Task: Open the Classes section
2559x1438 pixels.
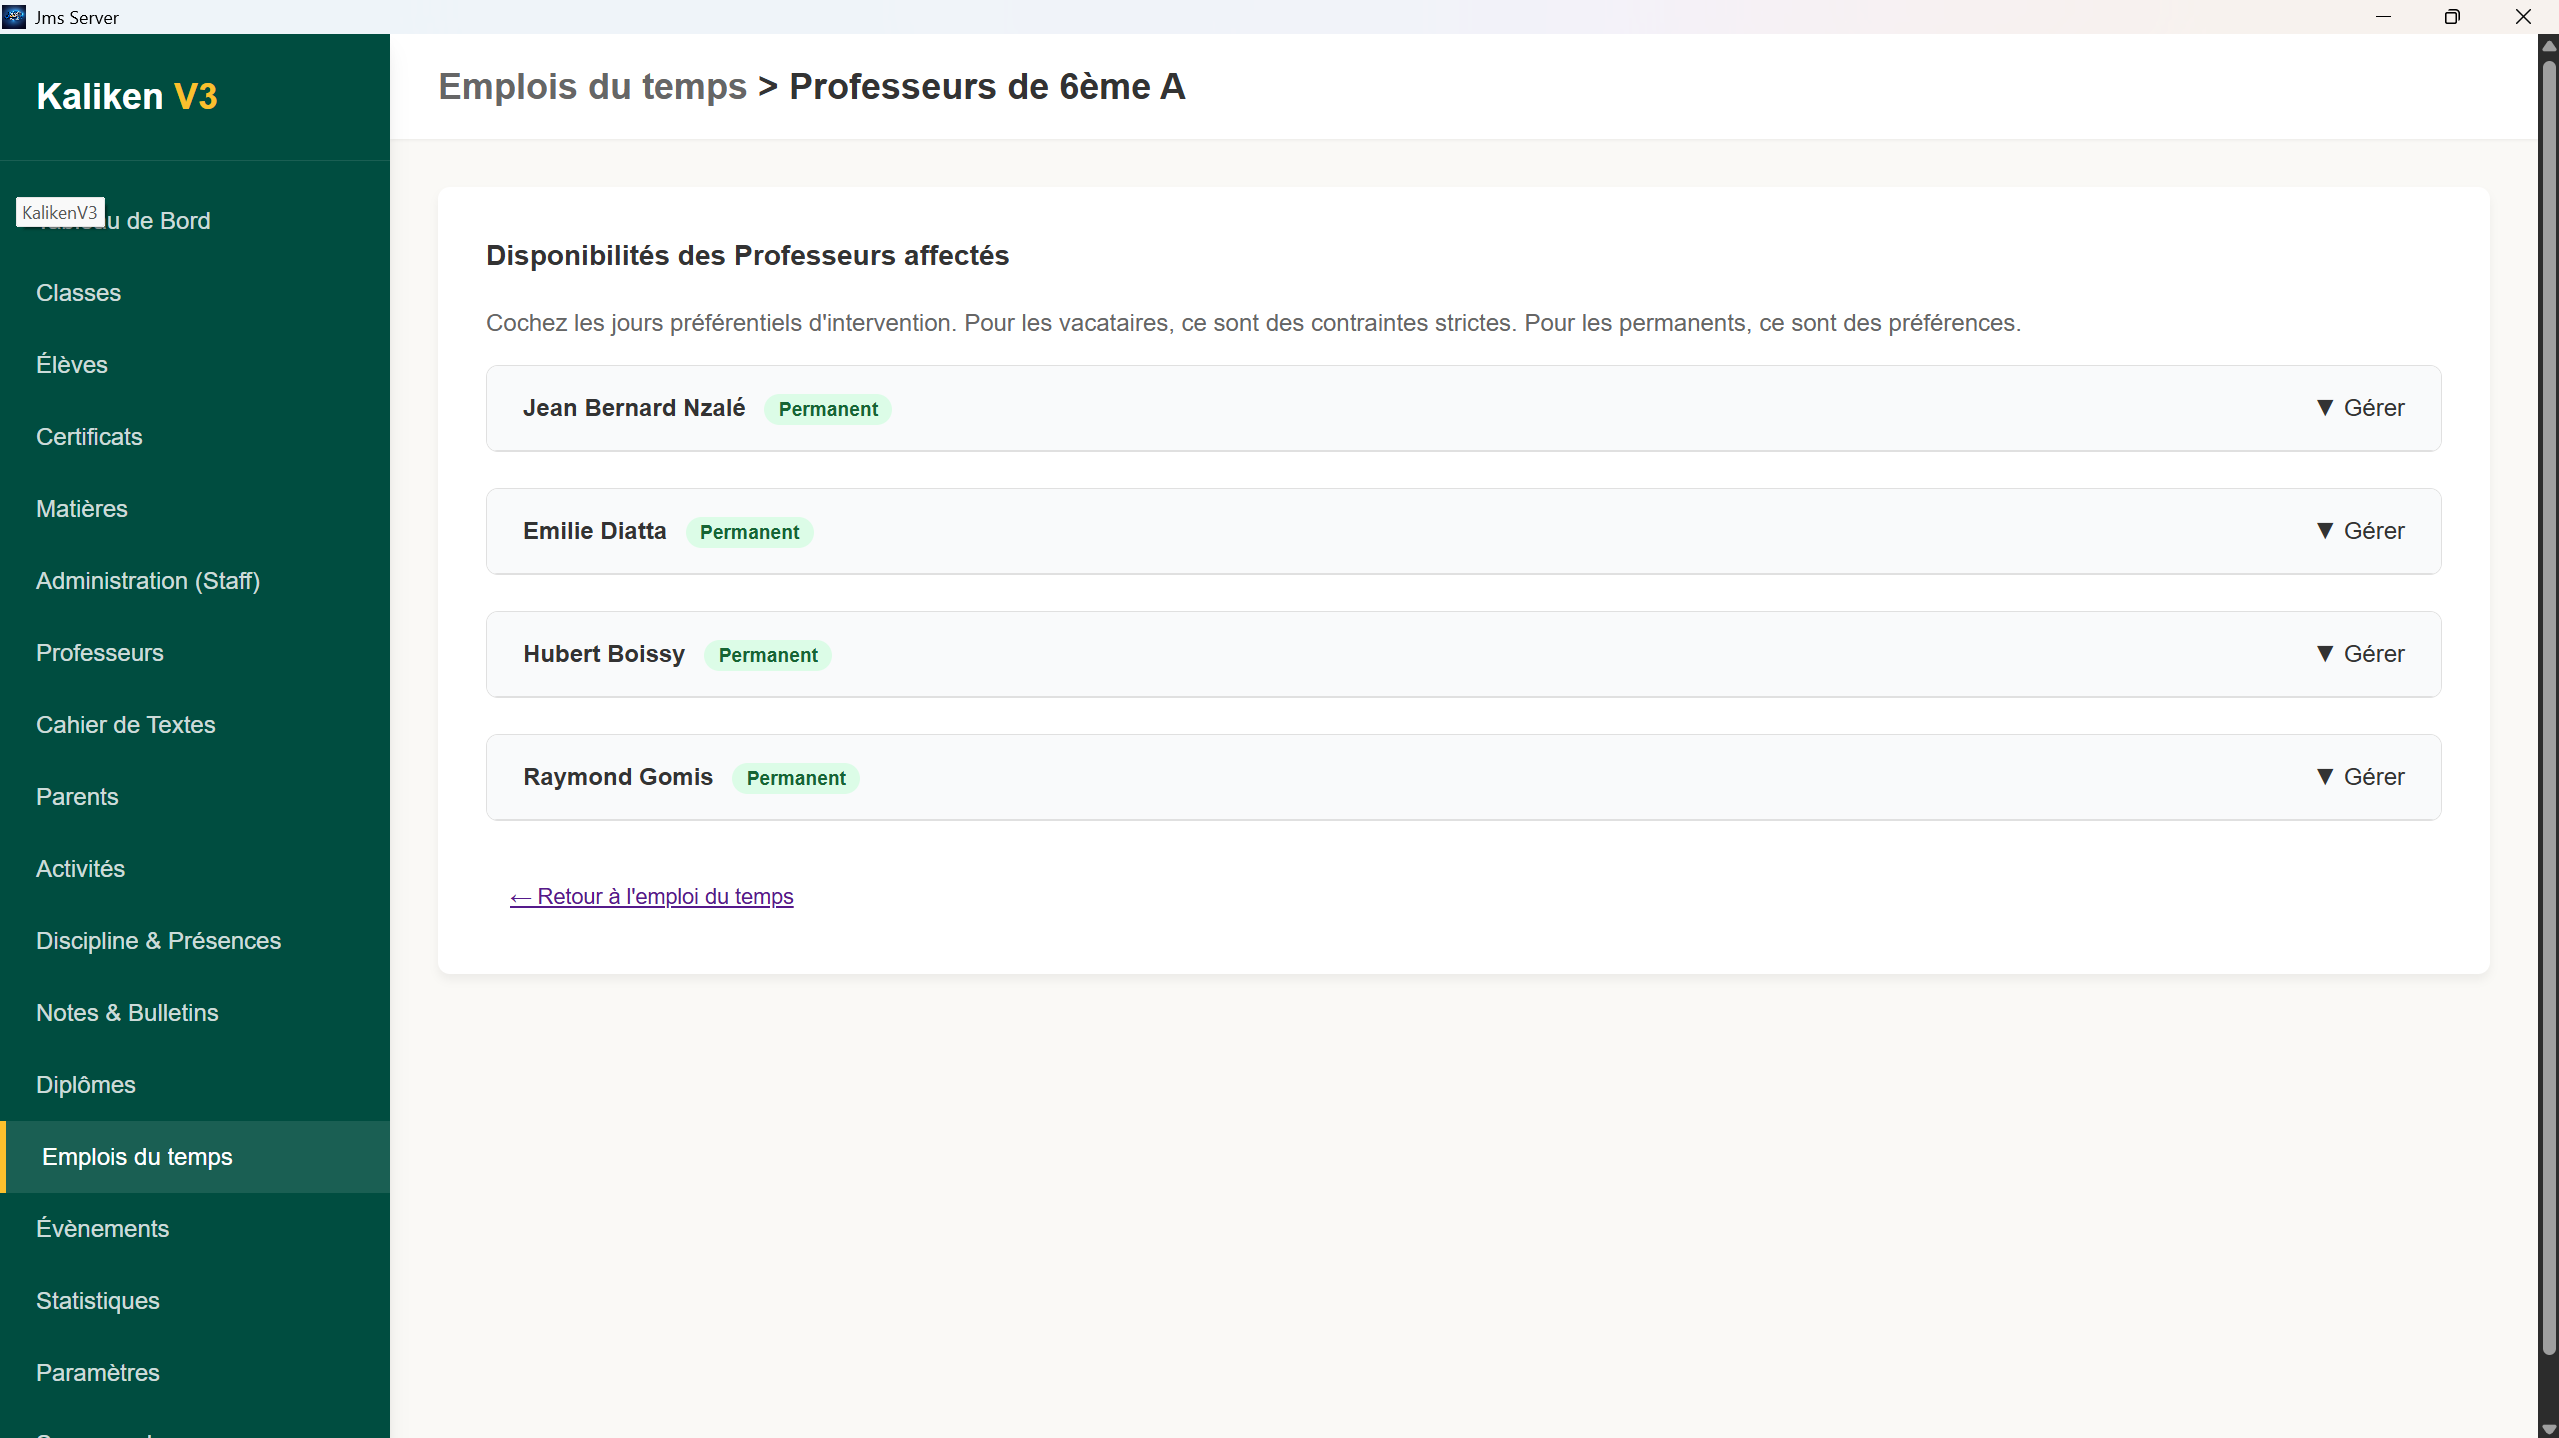Action: click(78, 292)
